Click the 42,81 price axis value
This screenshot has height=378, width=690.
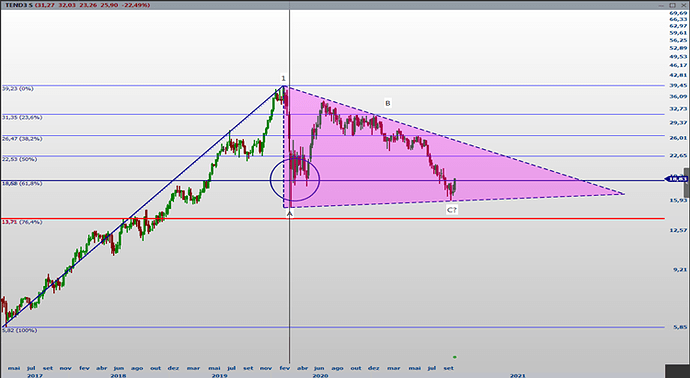tap(678, 75)
